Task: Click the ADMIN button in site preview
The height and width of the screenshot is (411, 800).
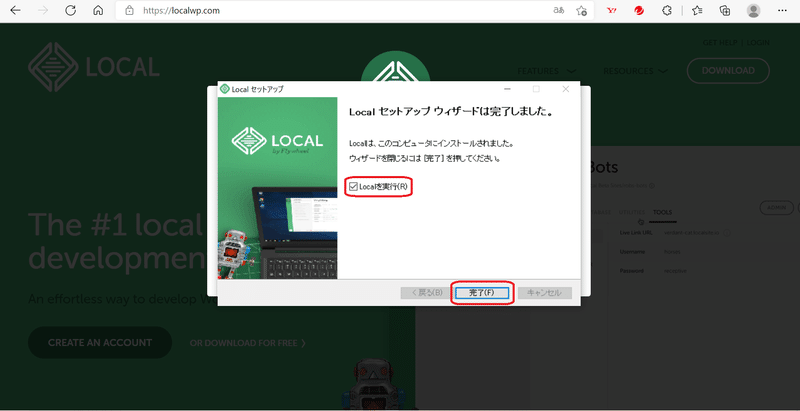Action: click(x=777, y=208)
